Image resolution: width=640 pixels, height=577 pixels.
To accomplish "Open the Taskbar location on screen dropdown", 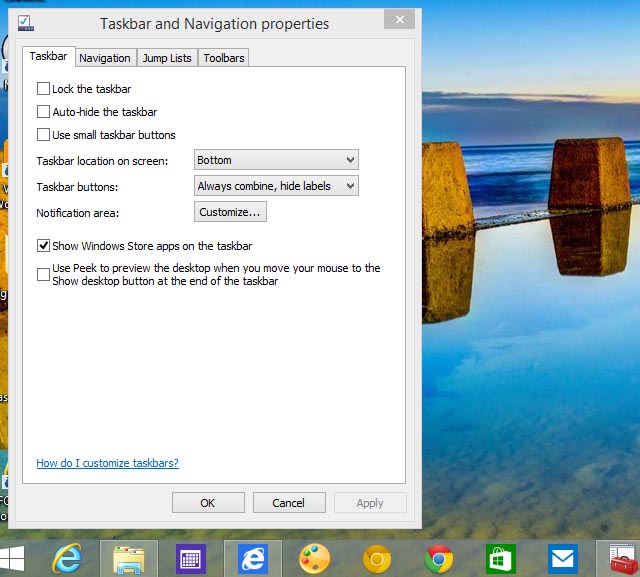I will 276,160.
